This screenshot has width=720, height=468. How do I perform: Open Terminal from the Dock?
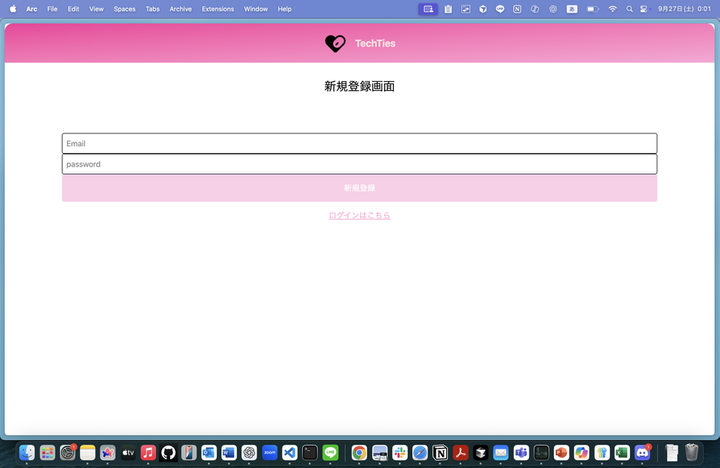click(310, 453)
